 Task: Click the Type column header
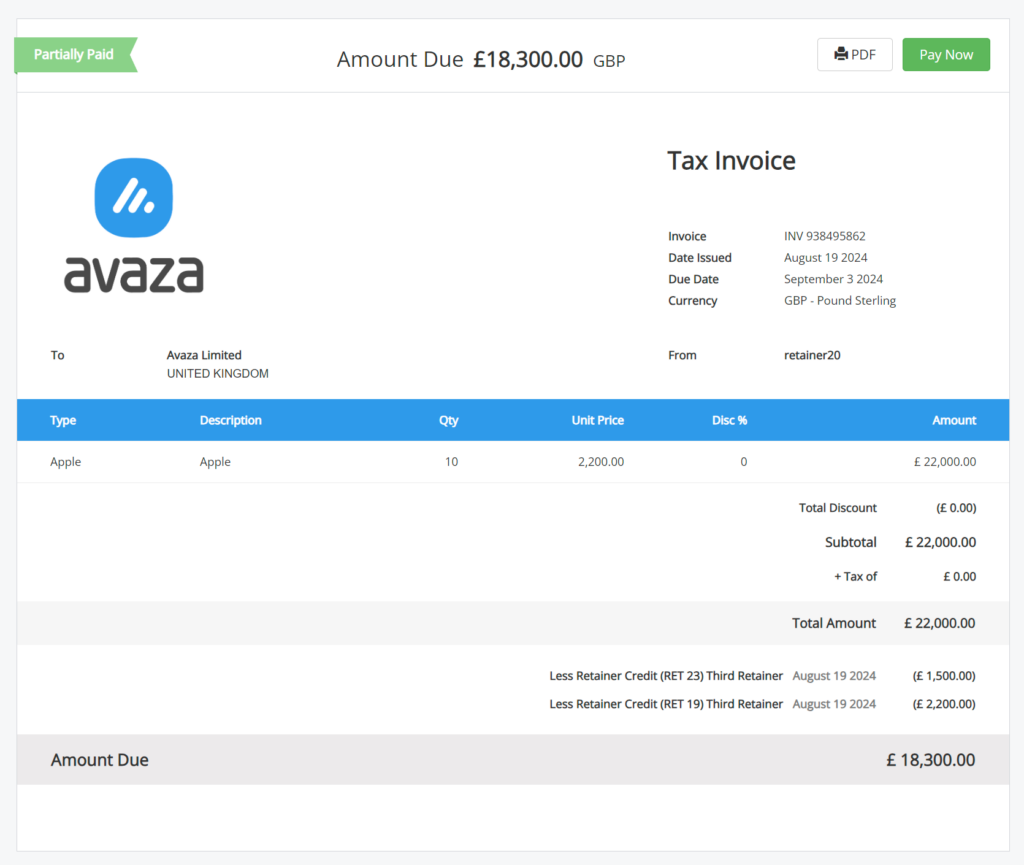[63, 420]
